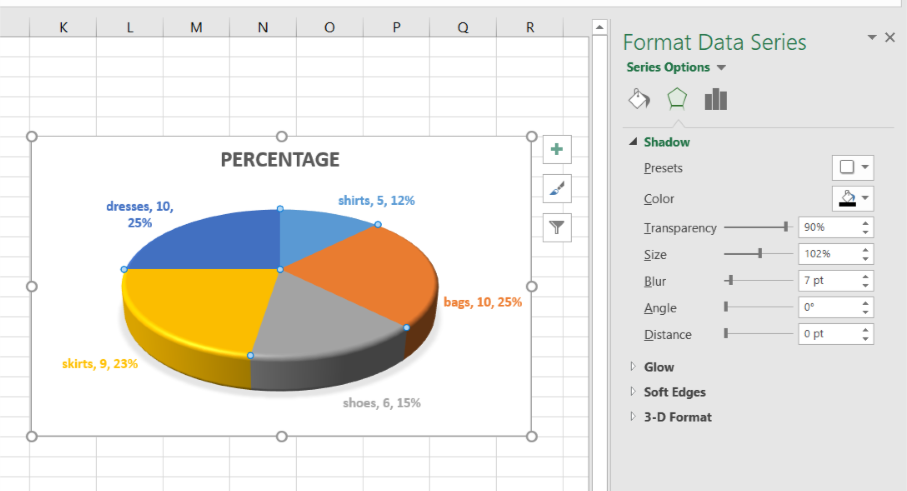This screenshot has height=491, width=907.
Task: Open task pane options arrow
Action: tap(872, 38)
